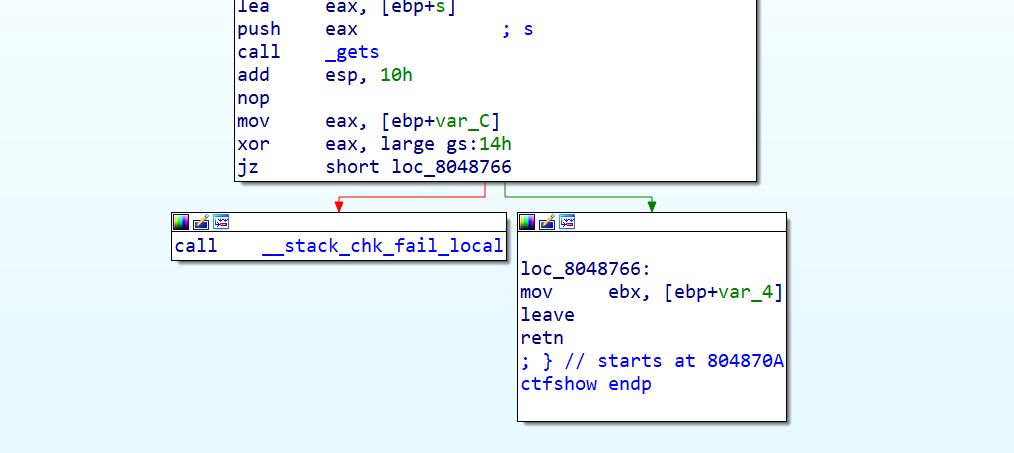Click the ctfshow endp line

click(585, 384)
